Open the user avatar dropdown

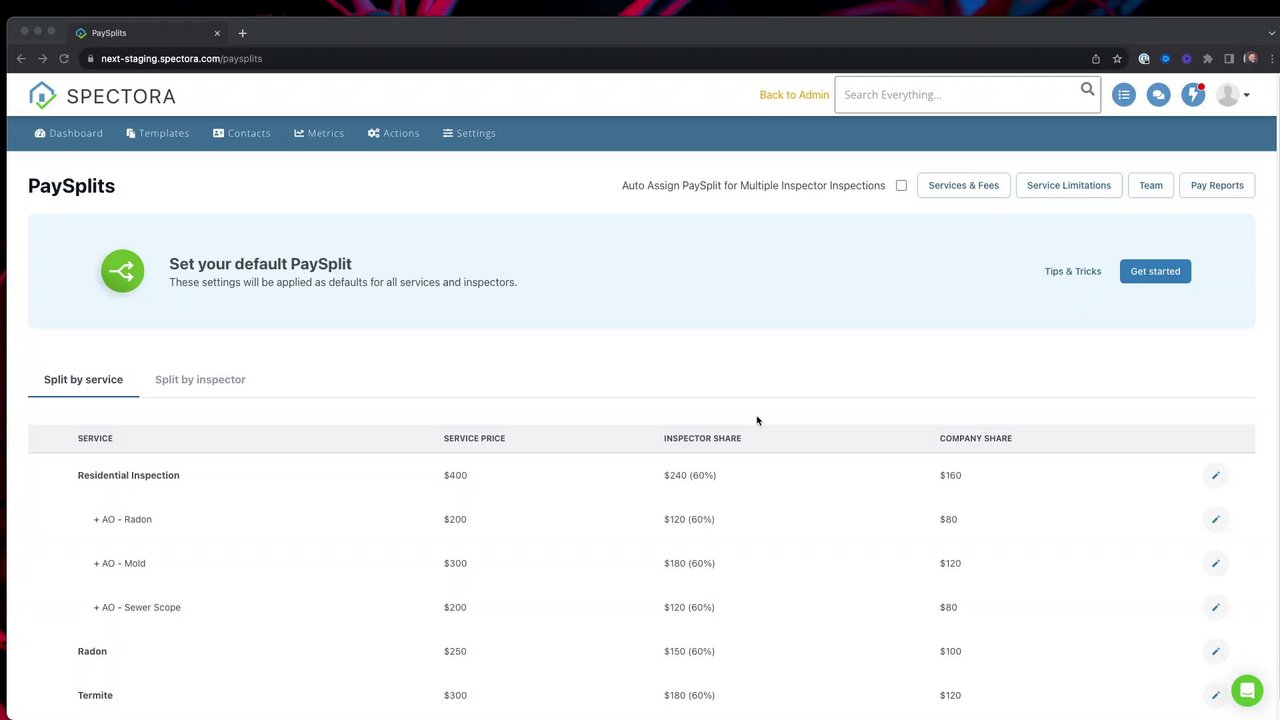(x=1233, y=95)
